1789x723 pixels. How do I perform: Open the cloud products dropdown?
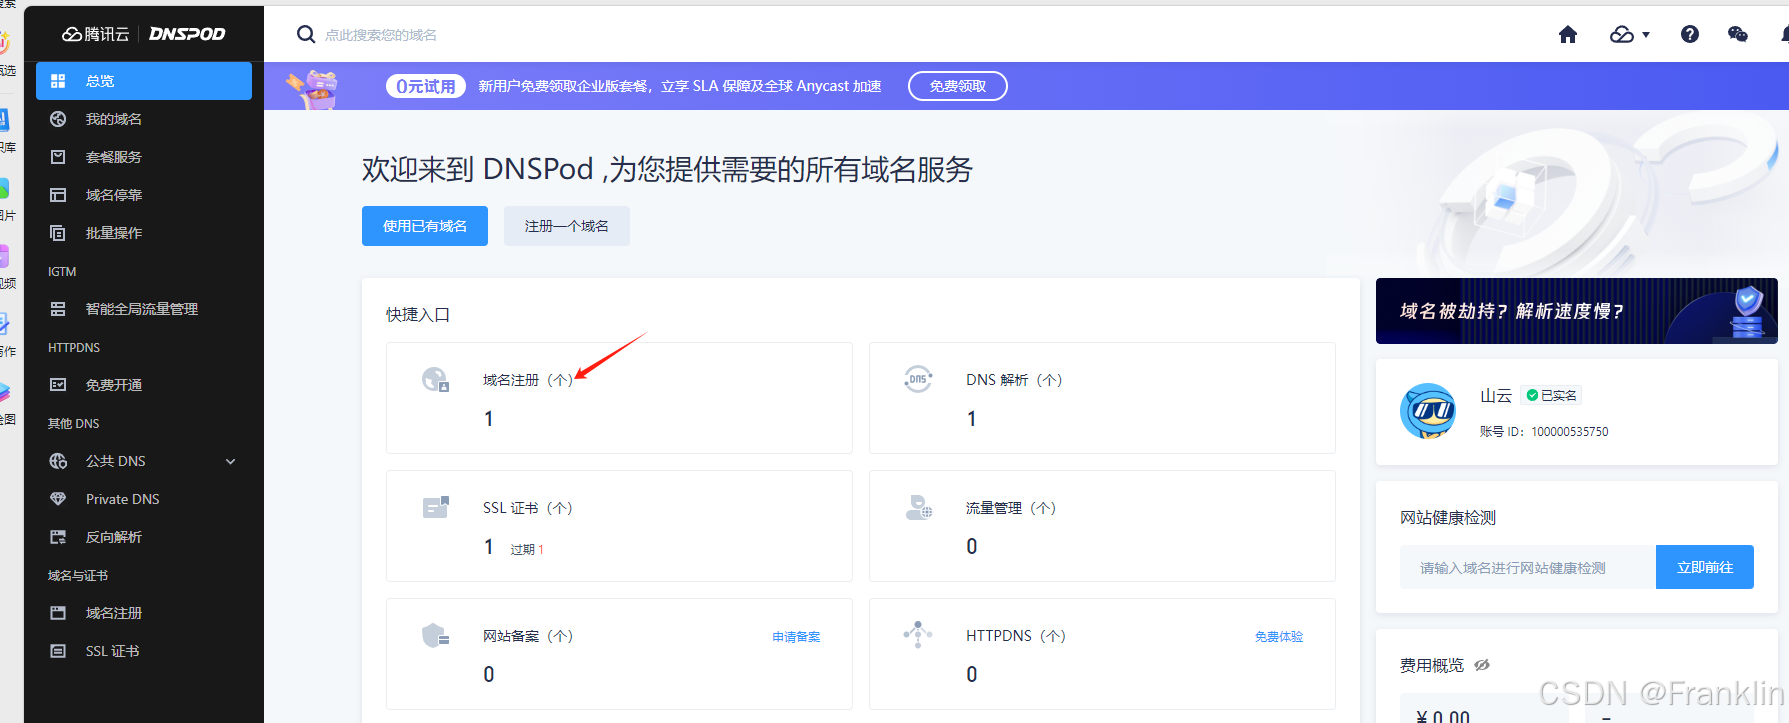[x=1629, y=35]
